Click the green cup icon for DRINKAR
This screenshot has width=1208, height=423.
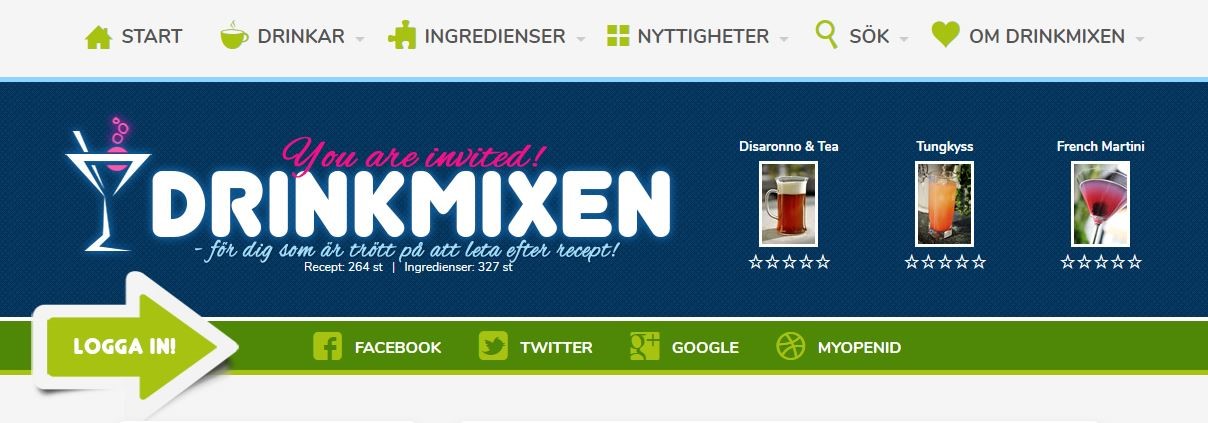234,36
